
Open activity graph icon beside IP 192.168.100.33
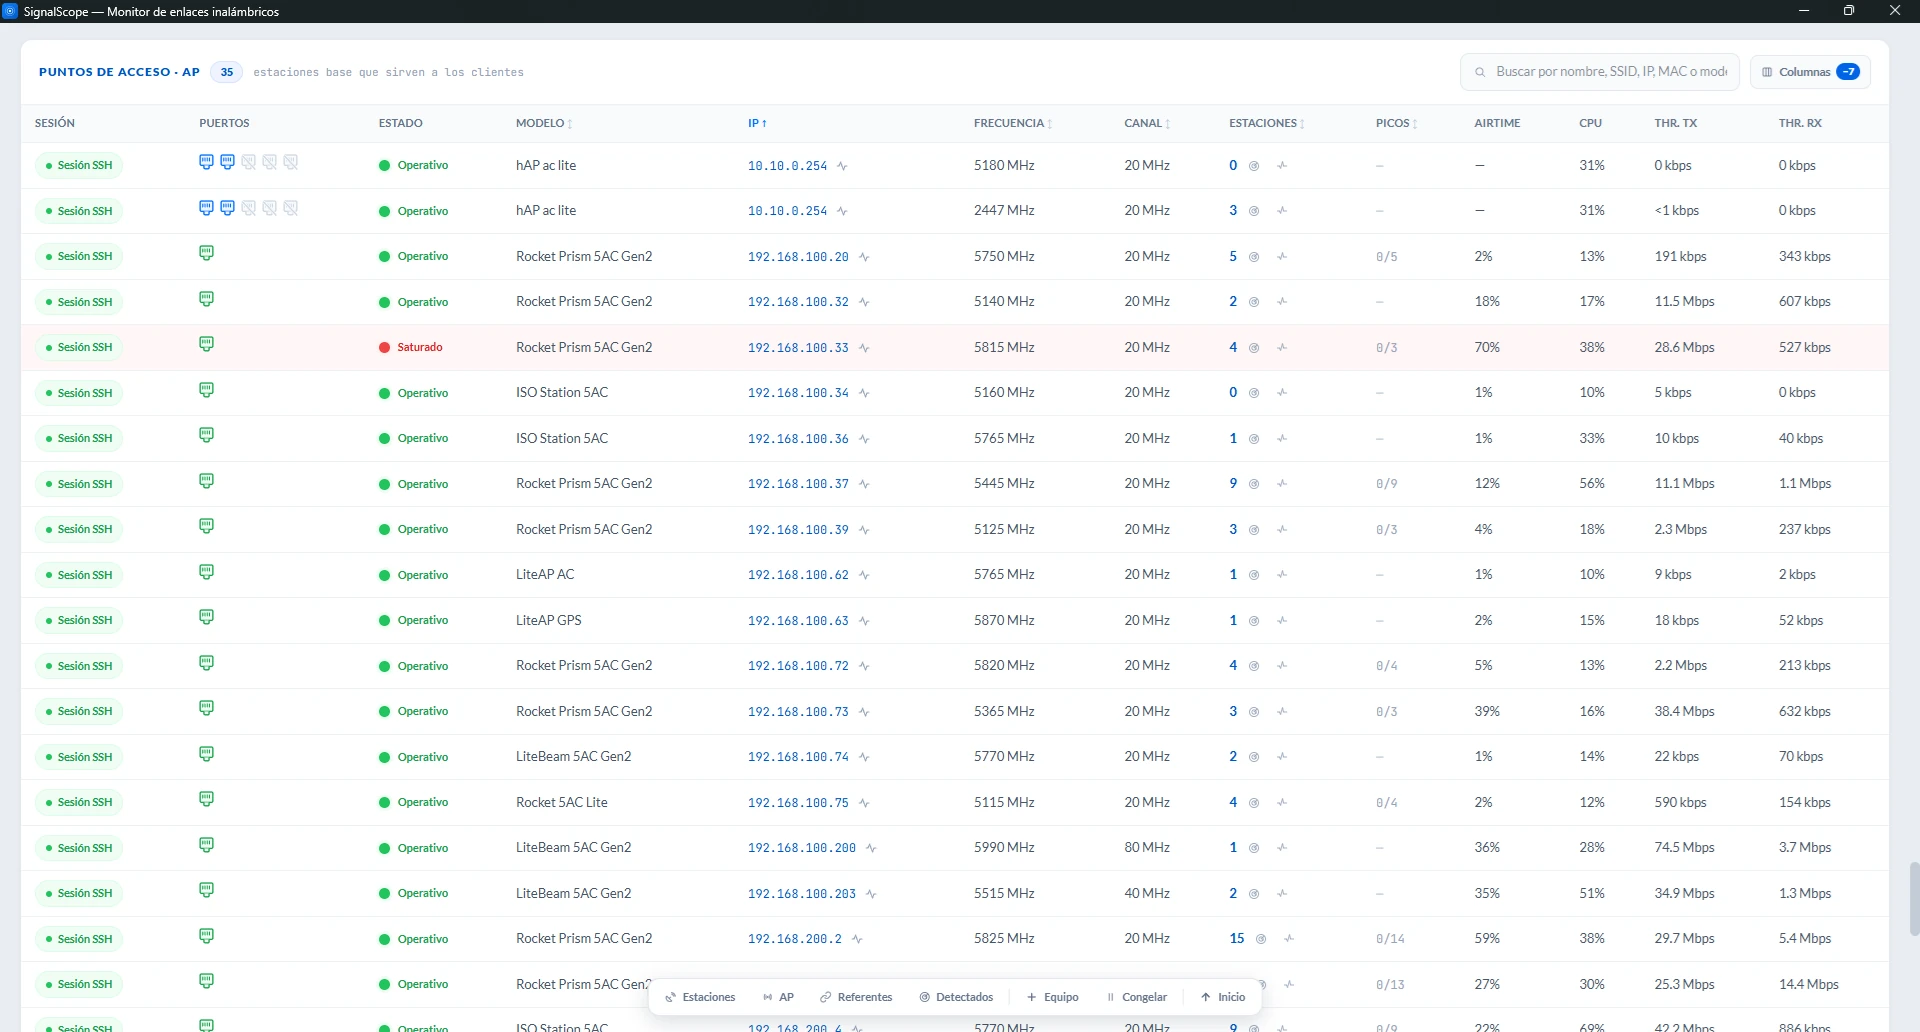(864, 348)
